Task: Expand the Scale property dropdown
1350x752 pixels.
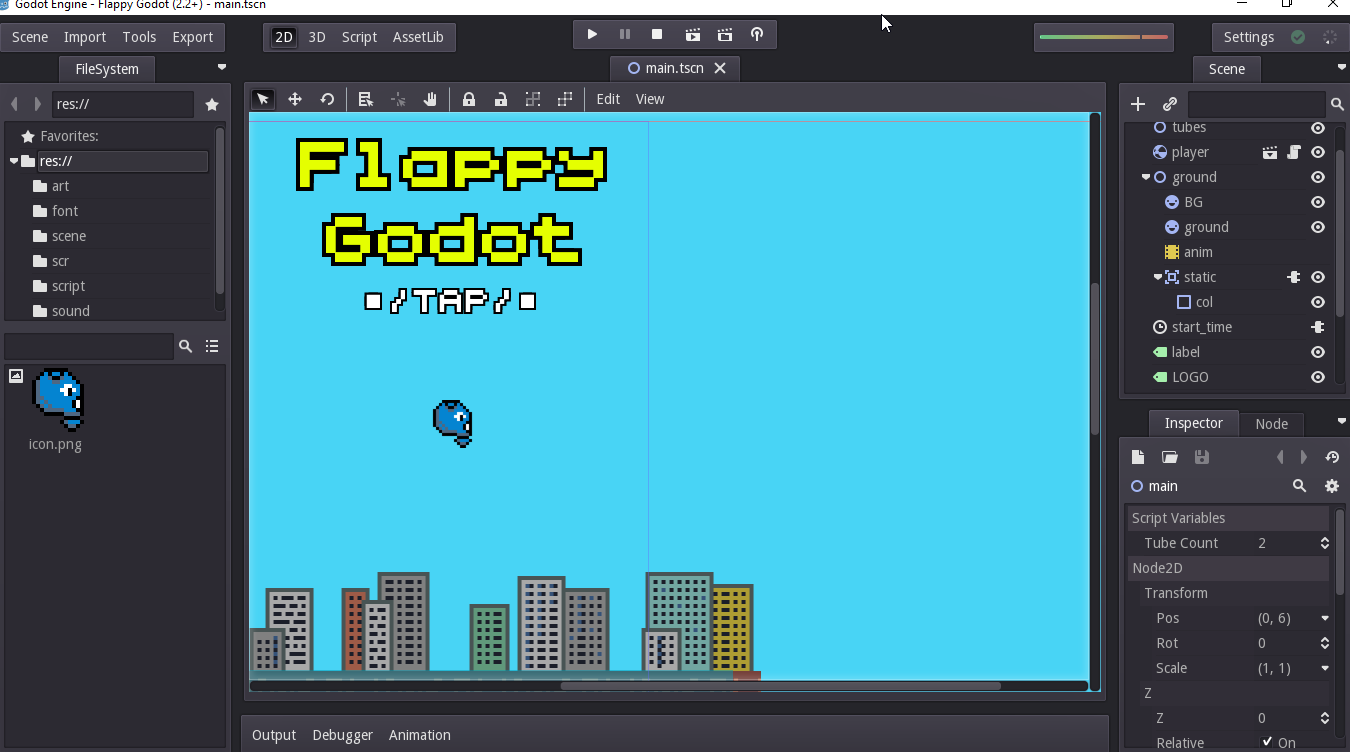Action: [x=1325, y=668]
